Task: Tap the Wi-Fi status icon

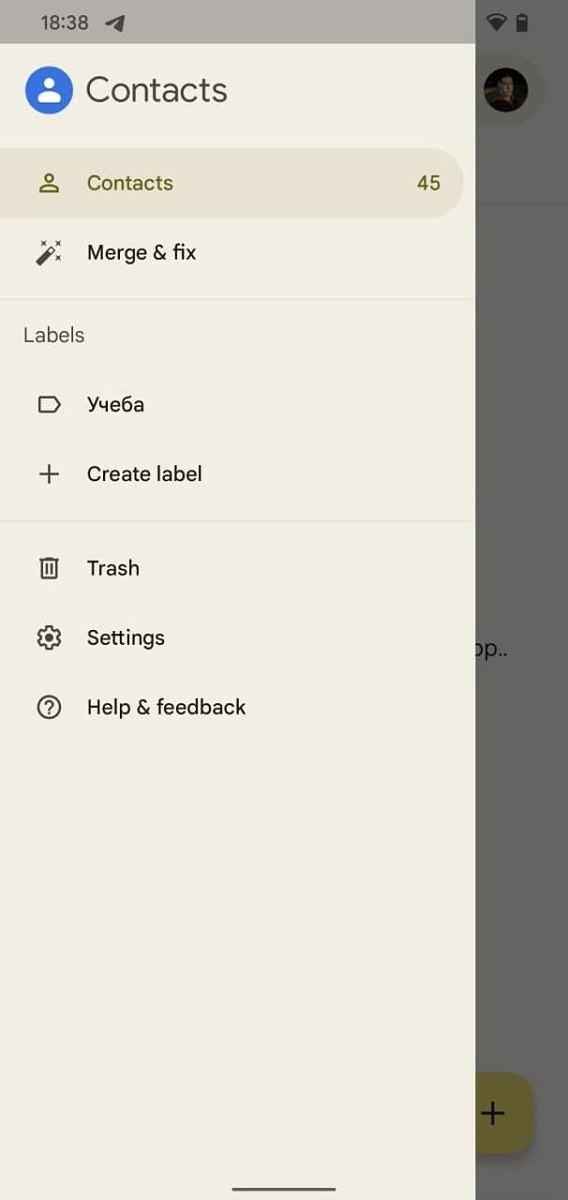Action: pyautogui.click(x=496, y=22)
